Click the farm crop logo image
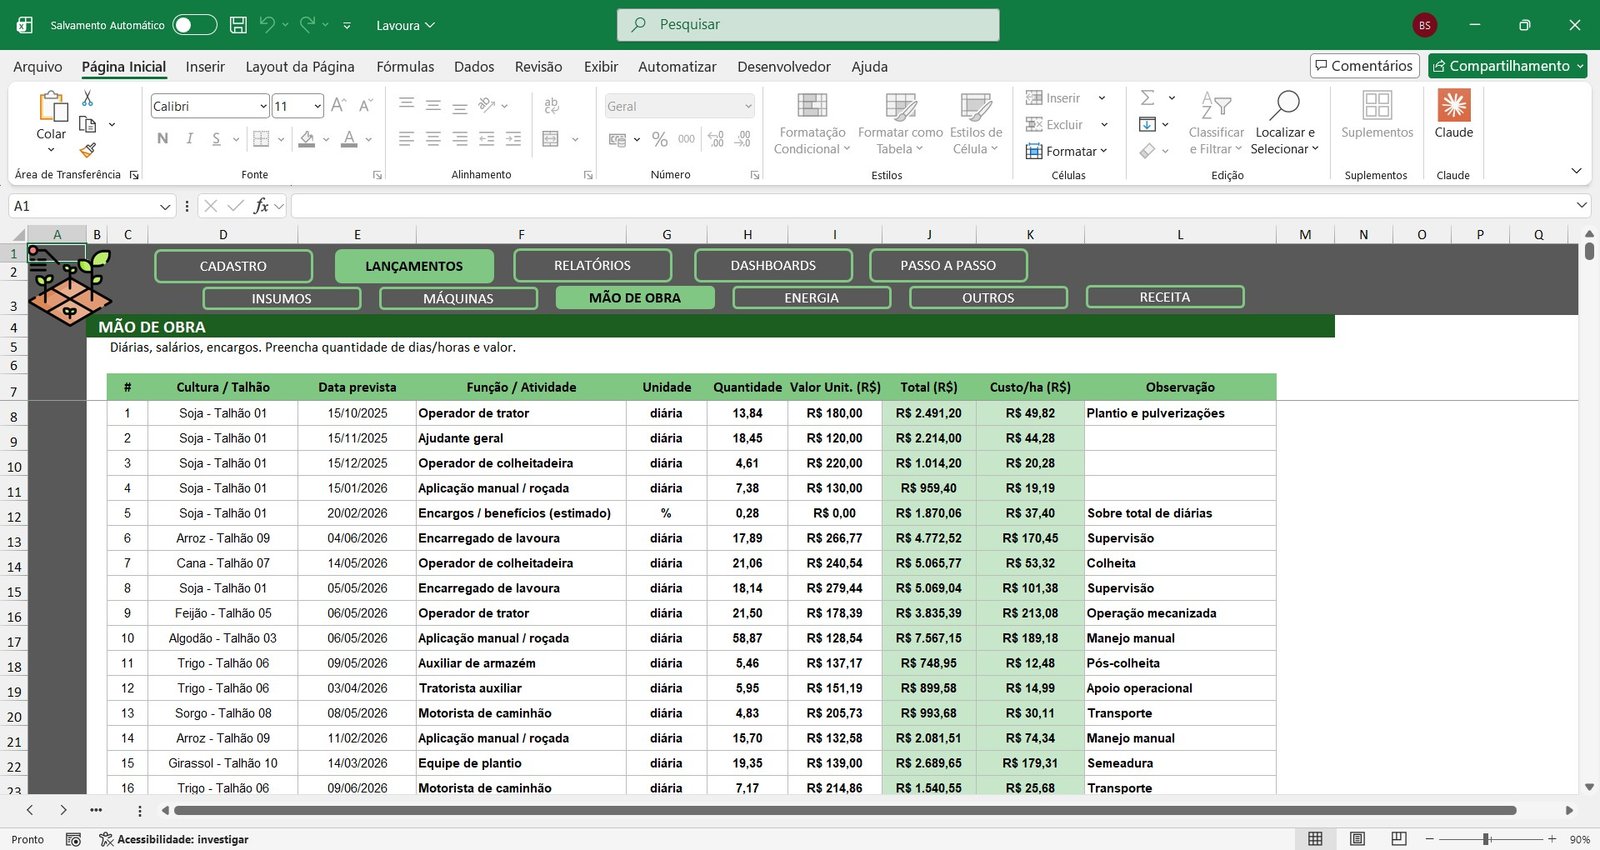 click(69, 286)
